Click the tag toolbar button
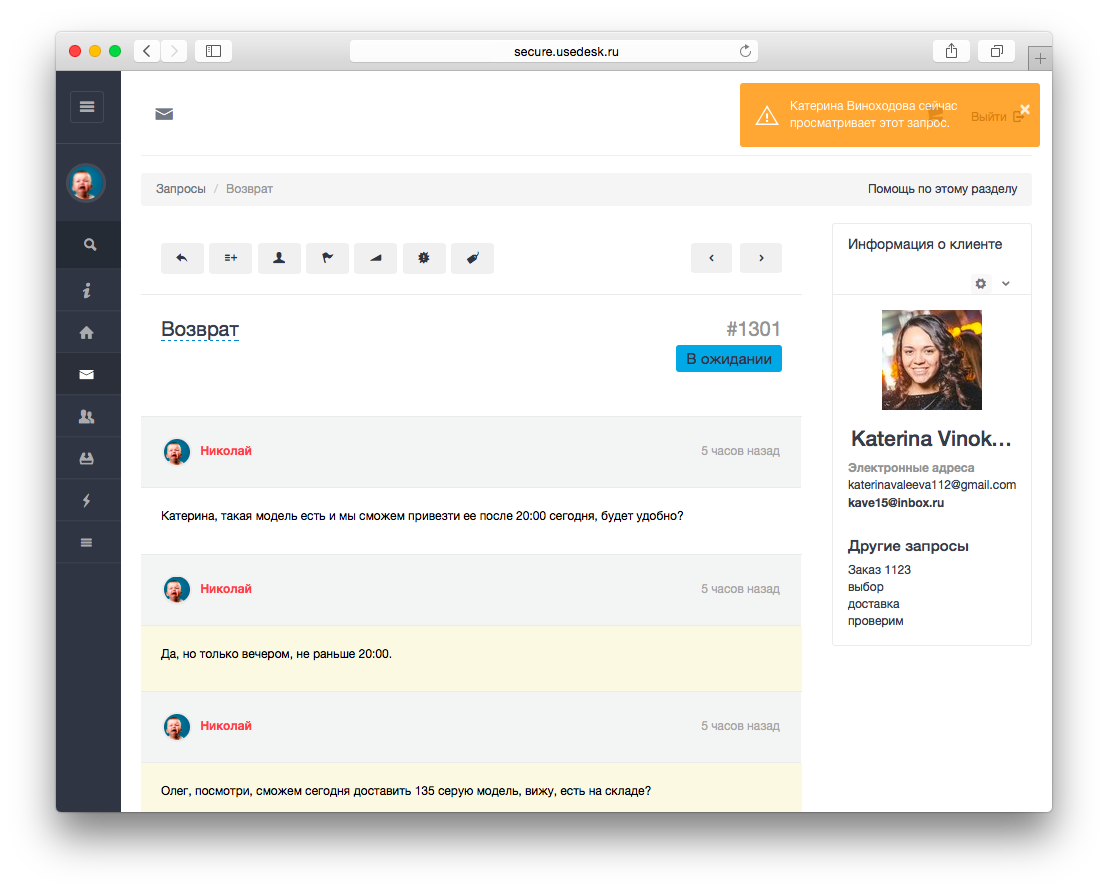 click(472, 258)
